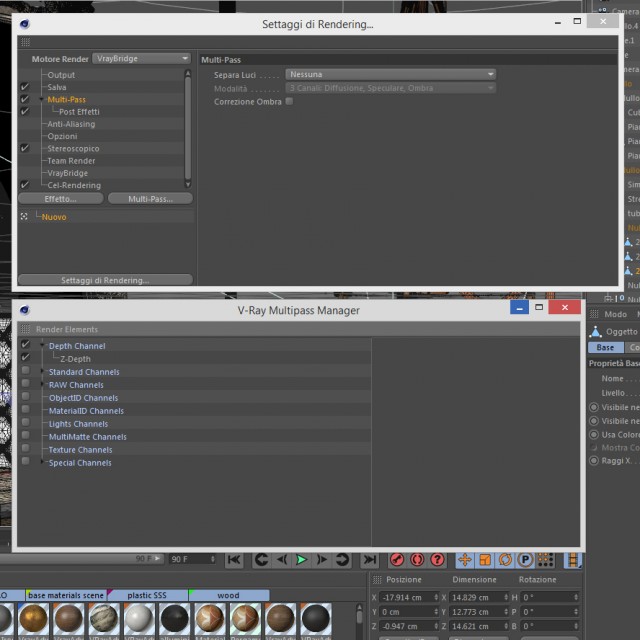
Task: Select the base materials scene tab
Action: (66, 595)
